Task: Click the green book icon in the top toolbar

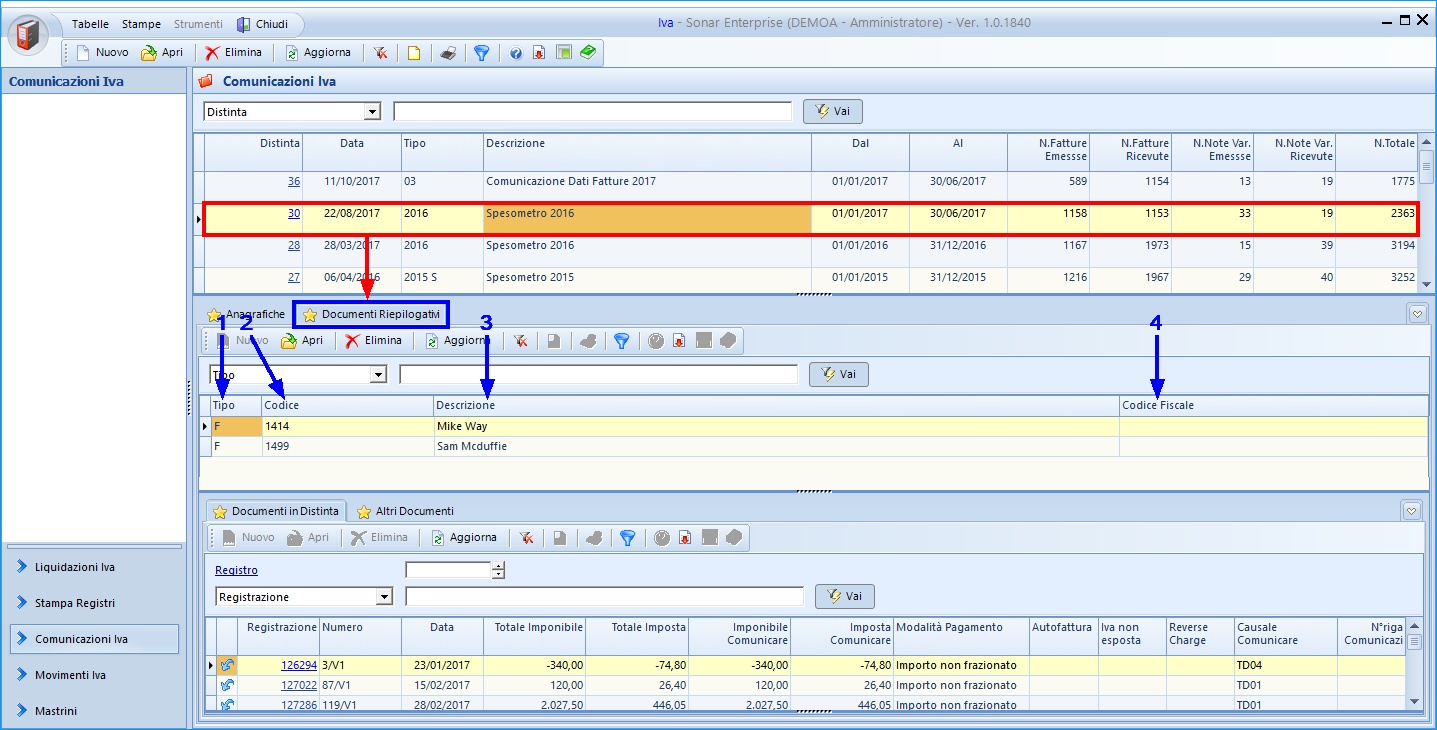Action: tap(588, 52)
